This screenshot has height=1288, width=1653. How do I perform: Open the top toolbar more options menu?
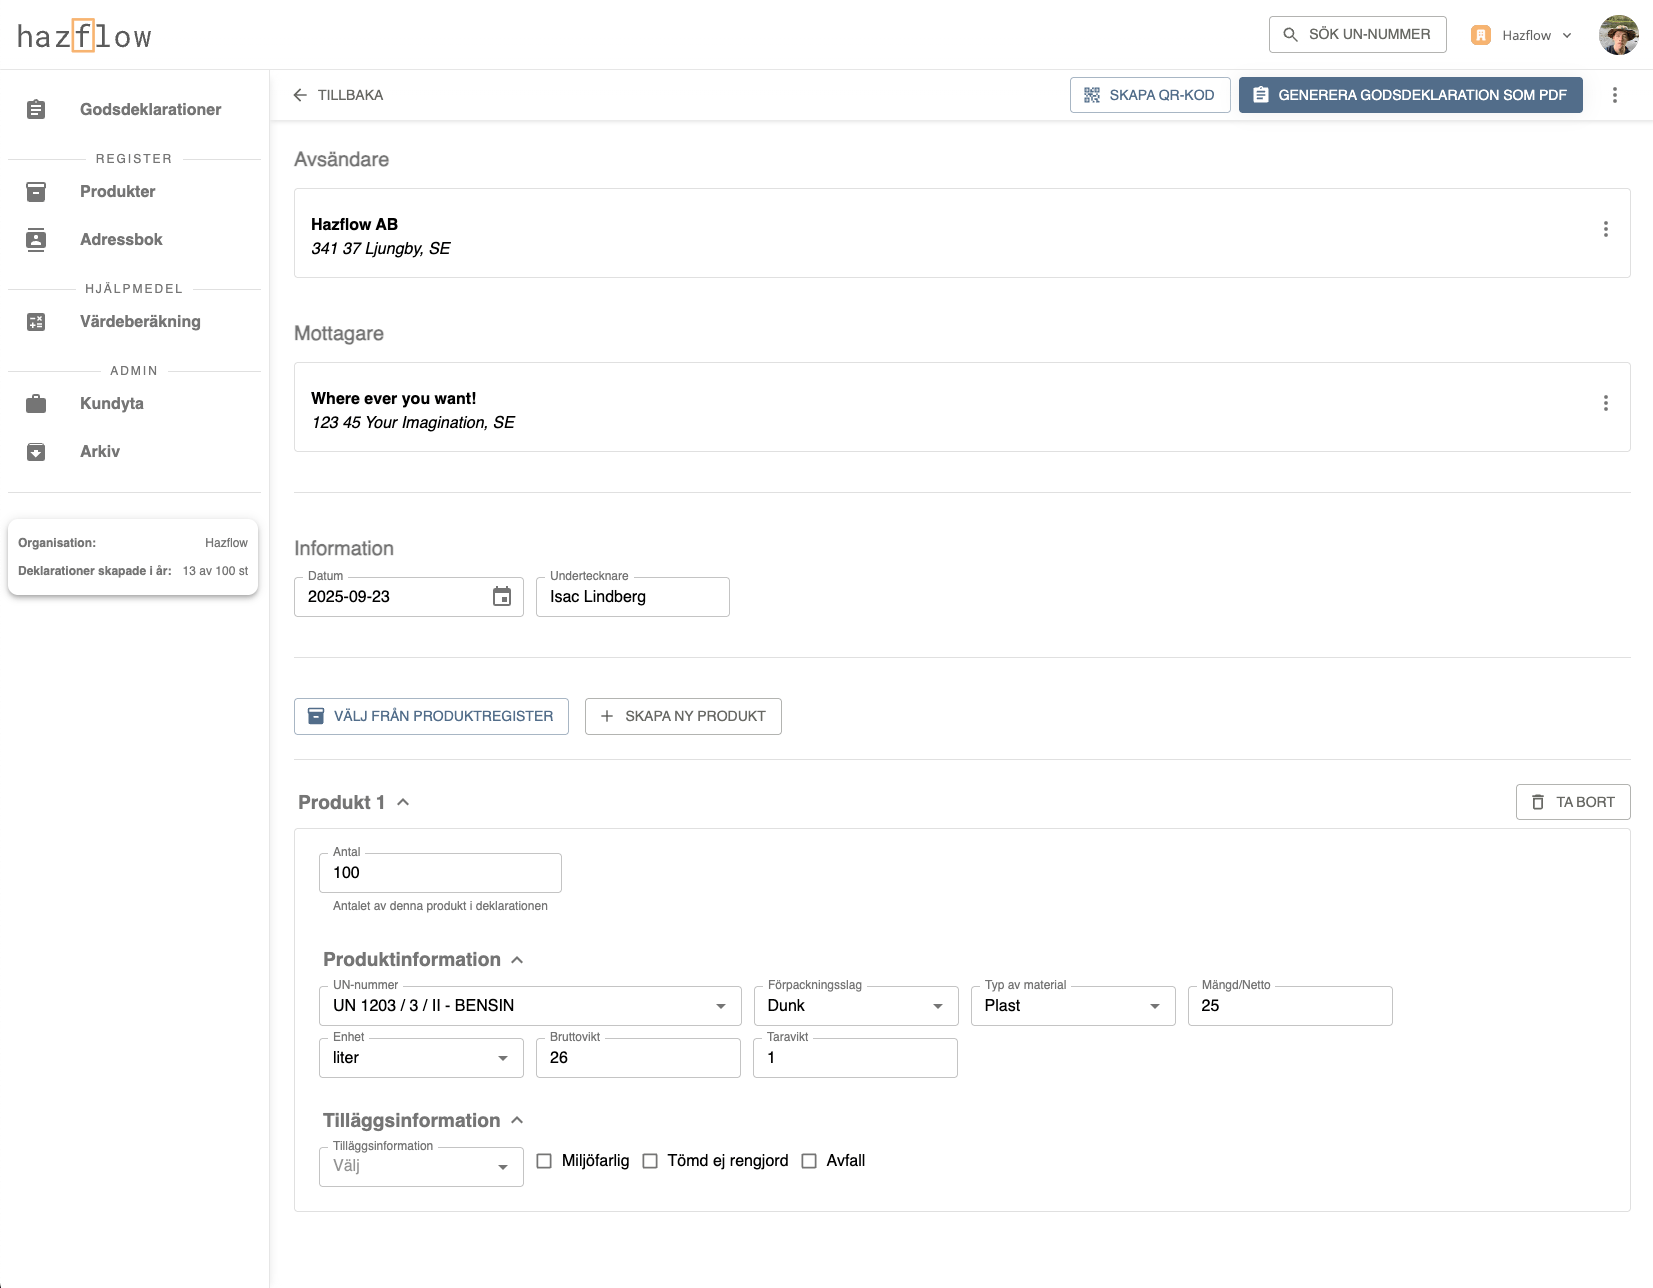(x=1614, y=95)
